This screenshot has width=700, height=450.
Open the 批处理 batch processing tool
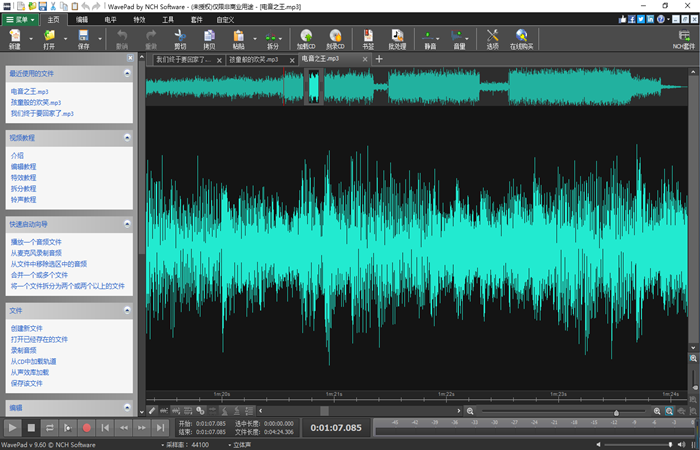[x=398, y=38]
